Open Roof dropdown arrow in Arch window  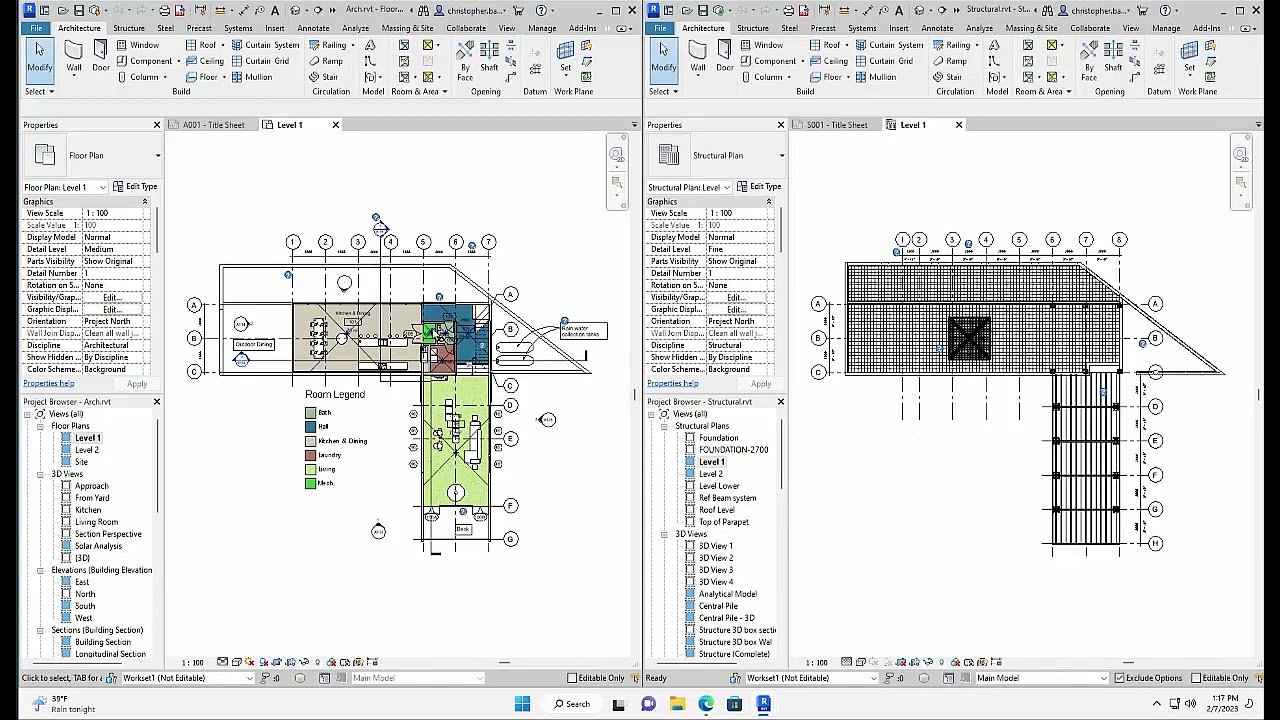tap(222, 45)
